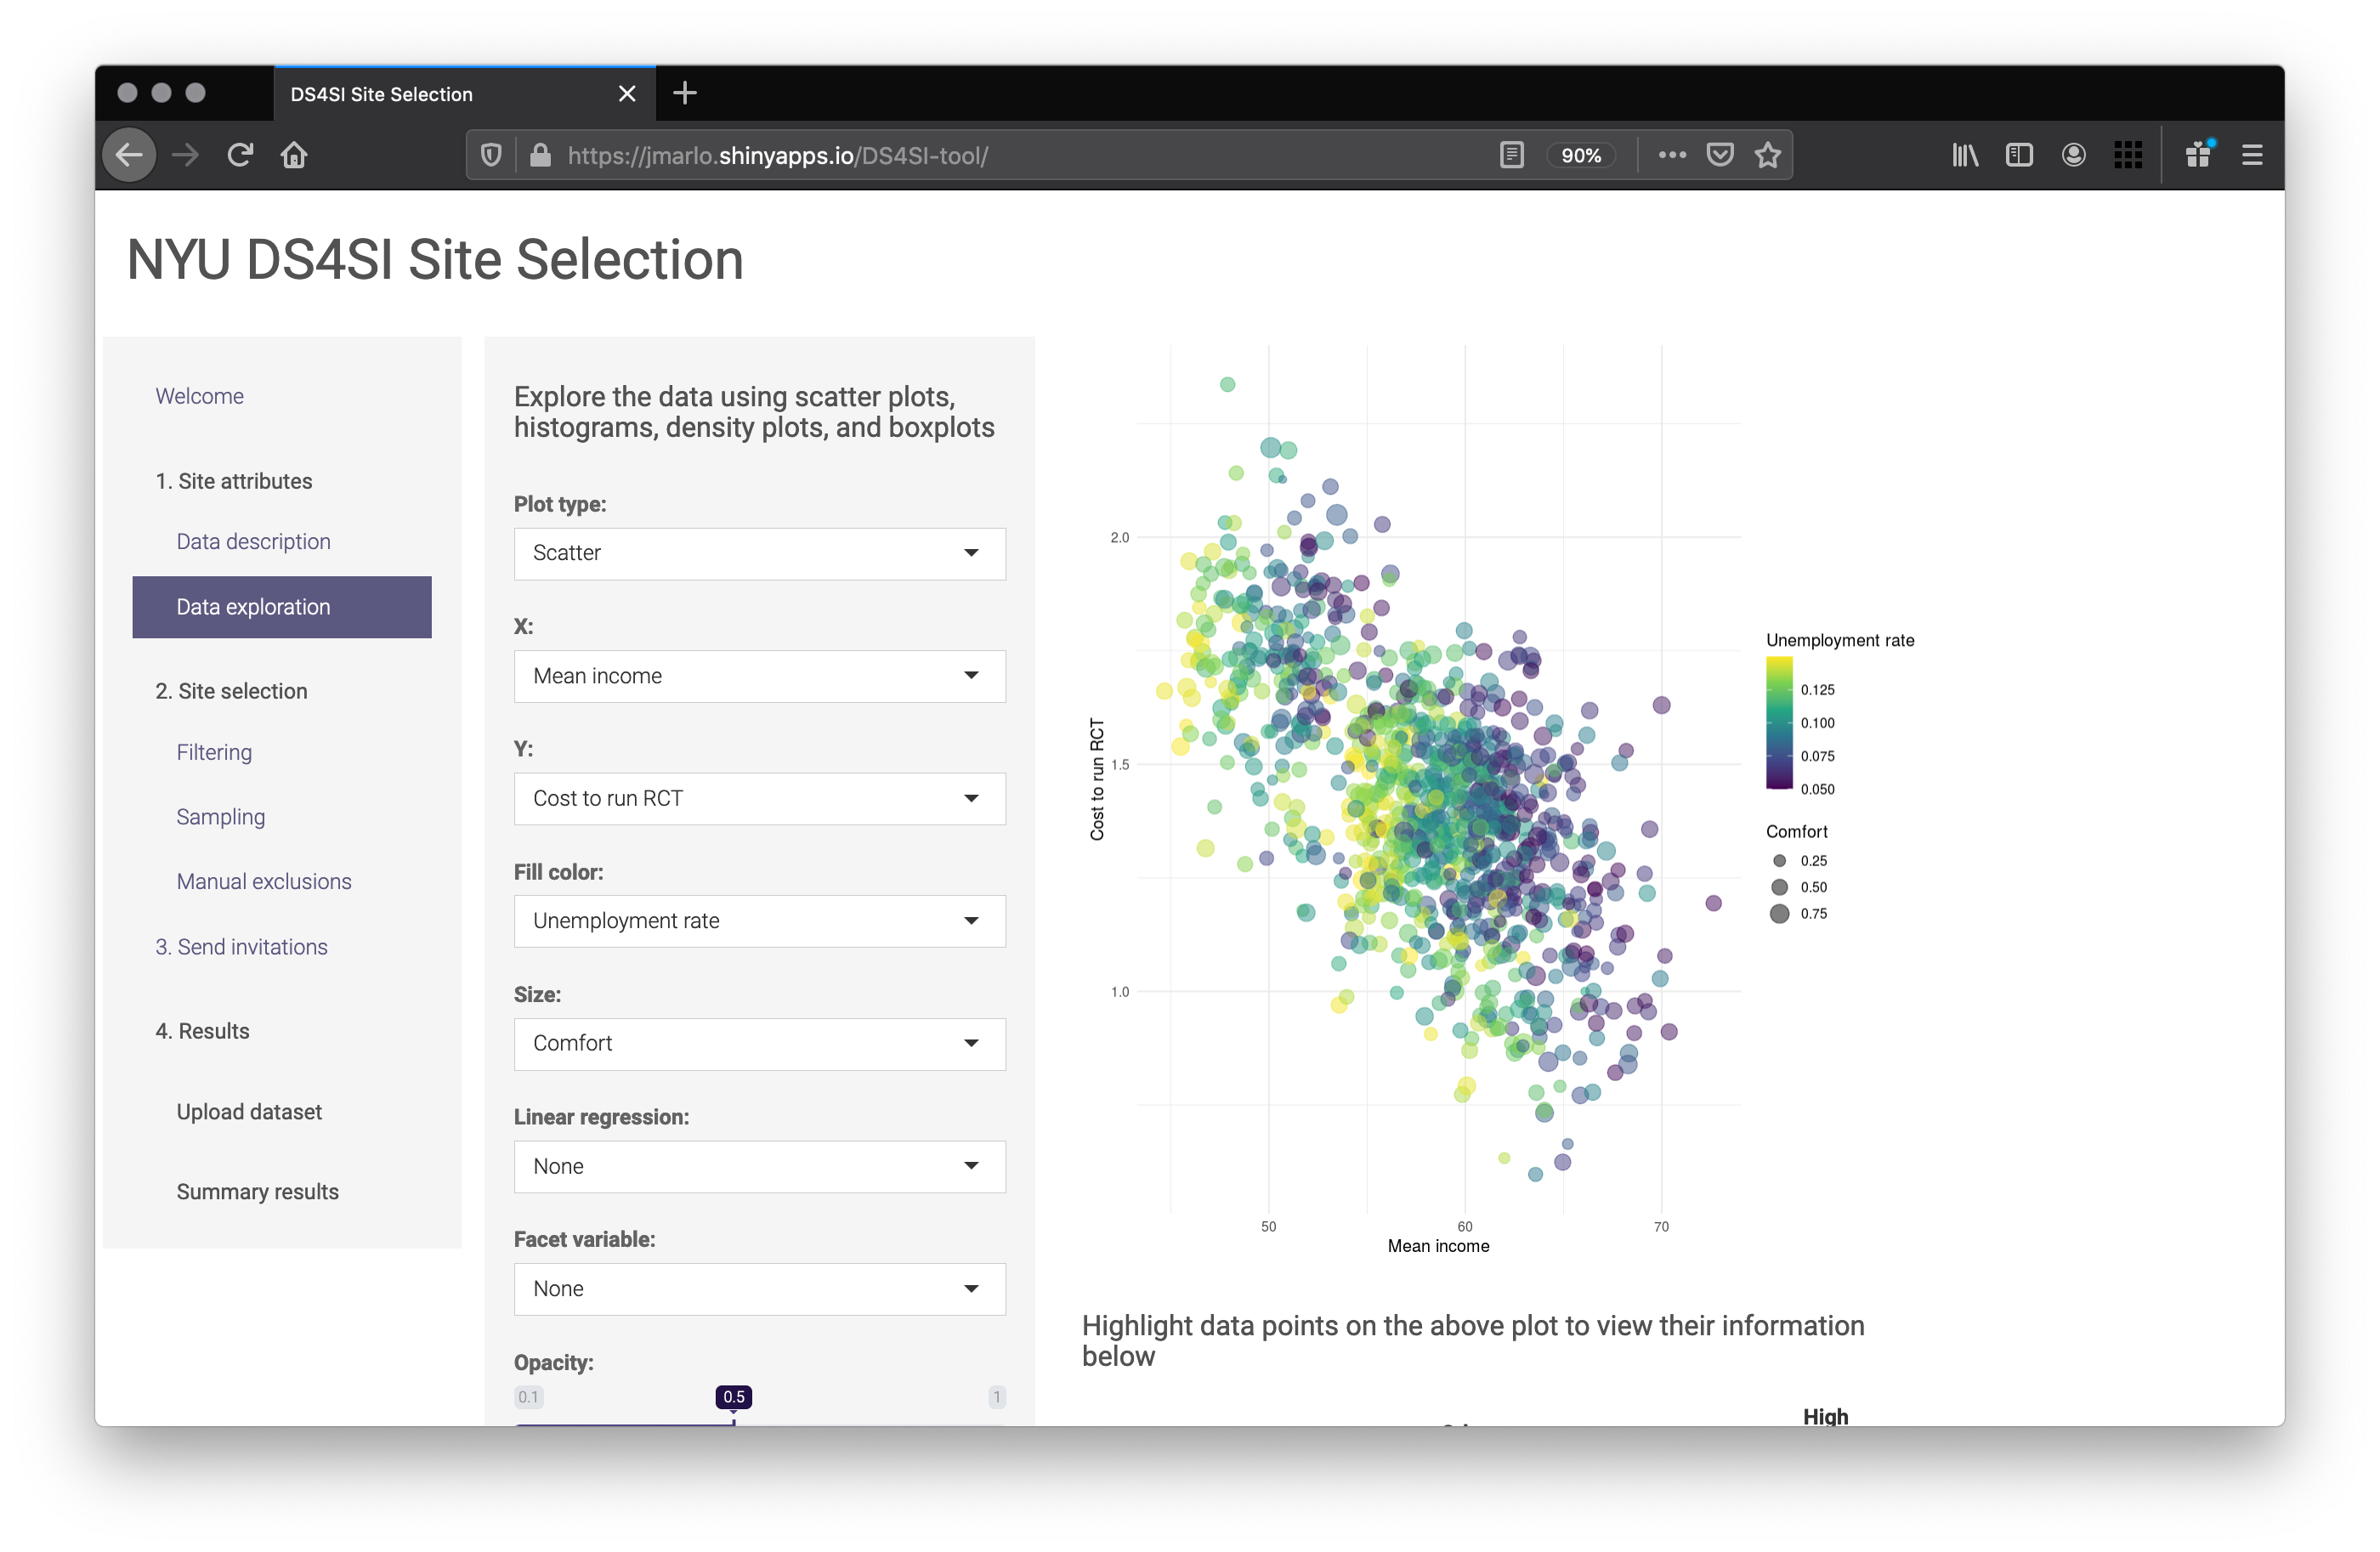Open the Fill color dropdown Unemployment rate

point(759,921)
